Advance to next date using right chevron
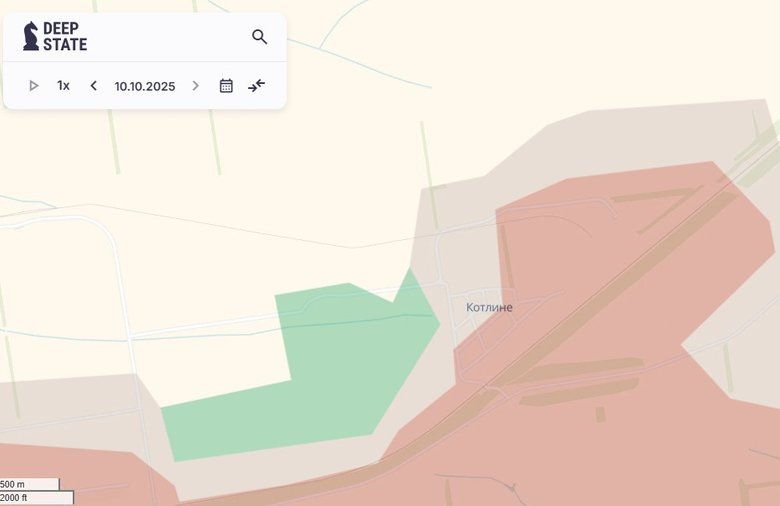Screen dimensions: 780x506 point(196,86)
